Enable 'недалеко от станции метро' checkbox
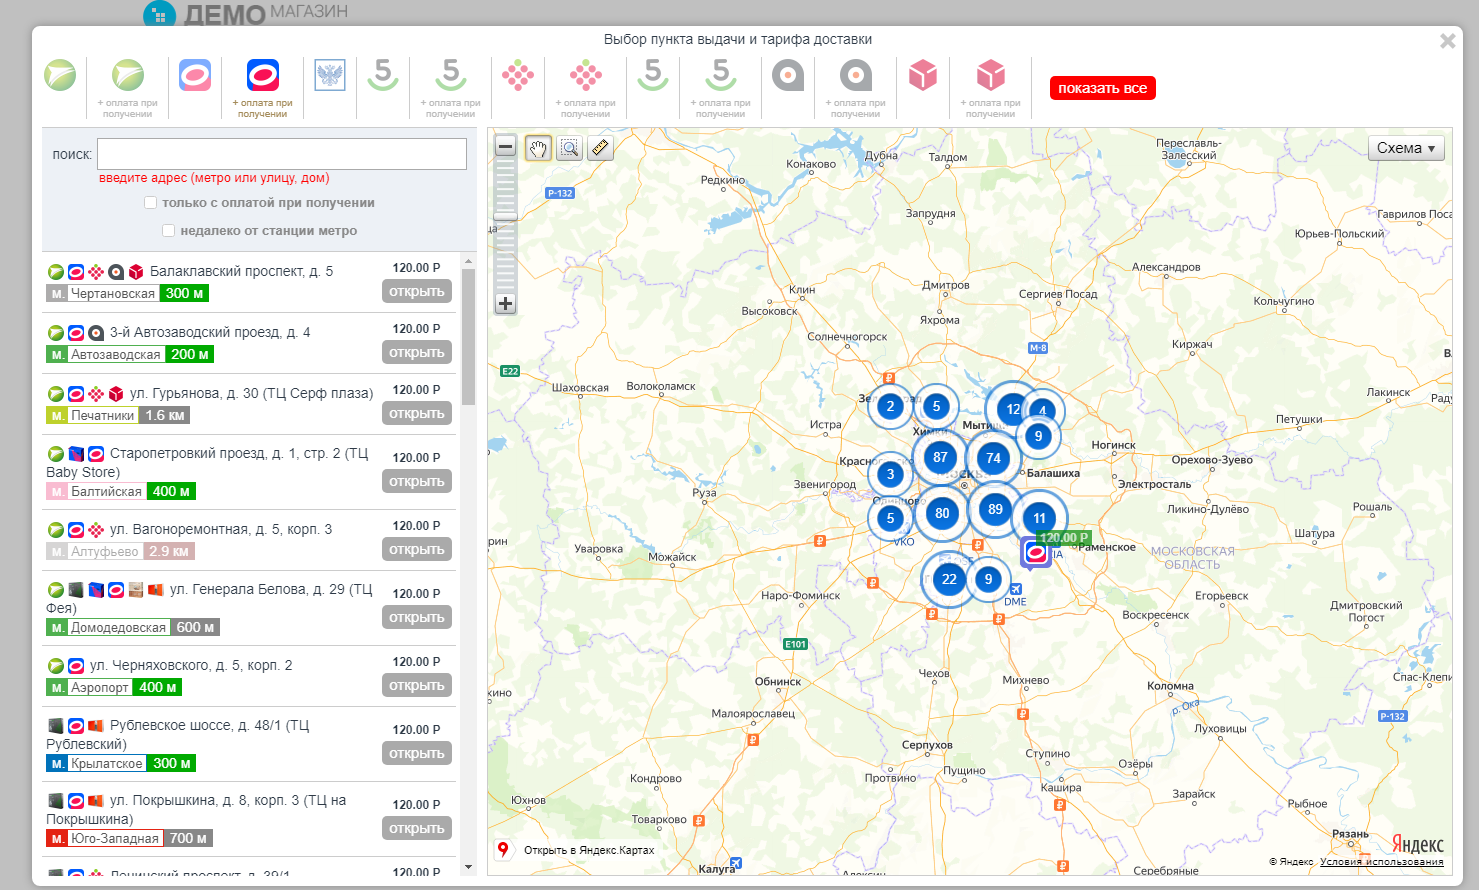Screen dimensions: 1479x890 coord(169,231)
